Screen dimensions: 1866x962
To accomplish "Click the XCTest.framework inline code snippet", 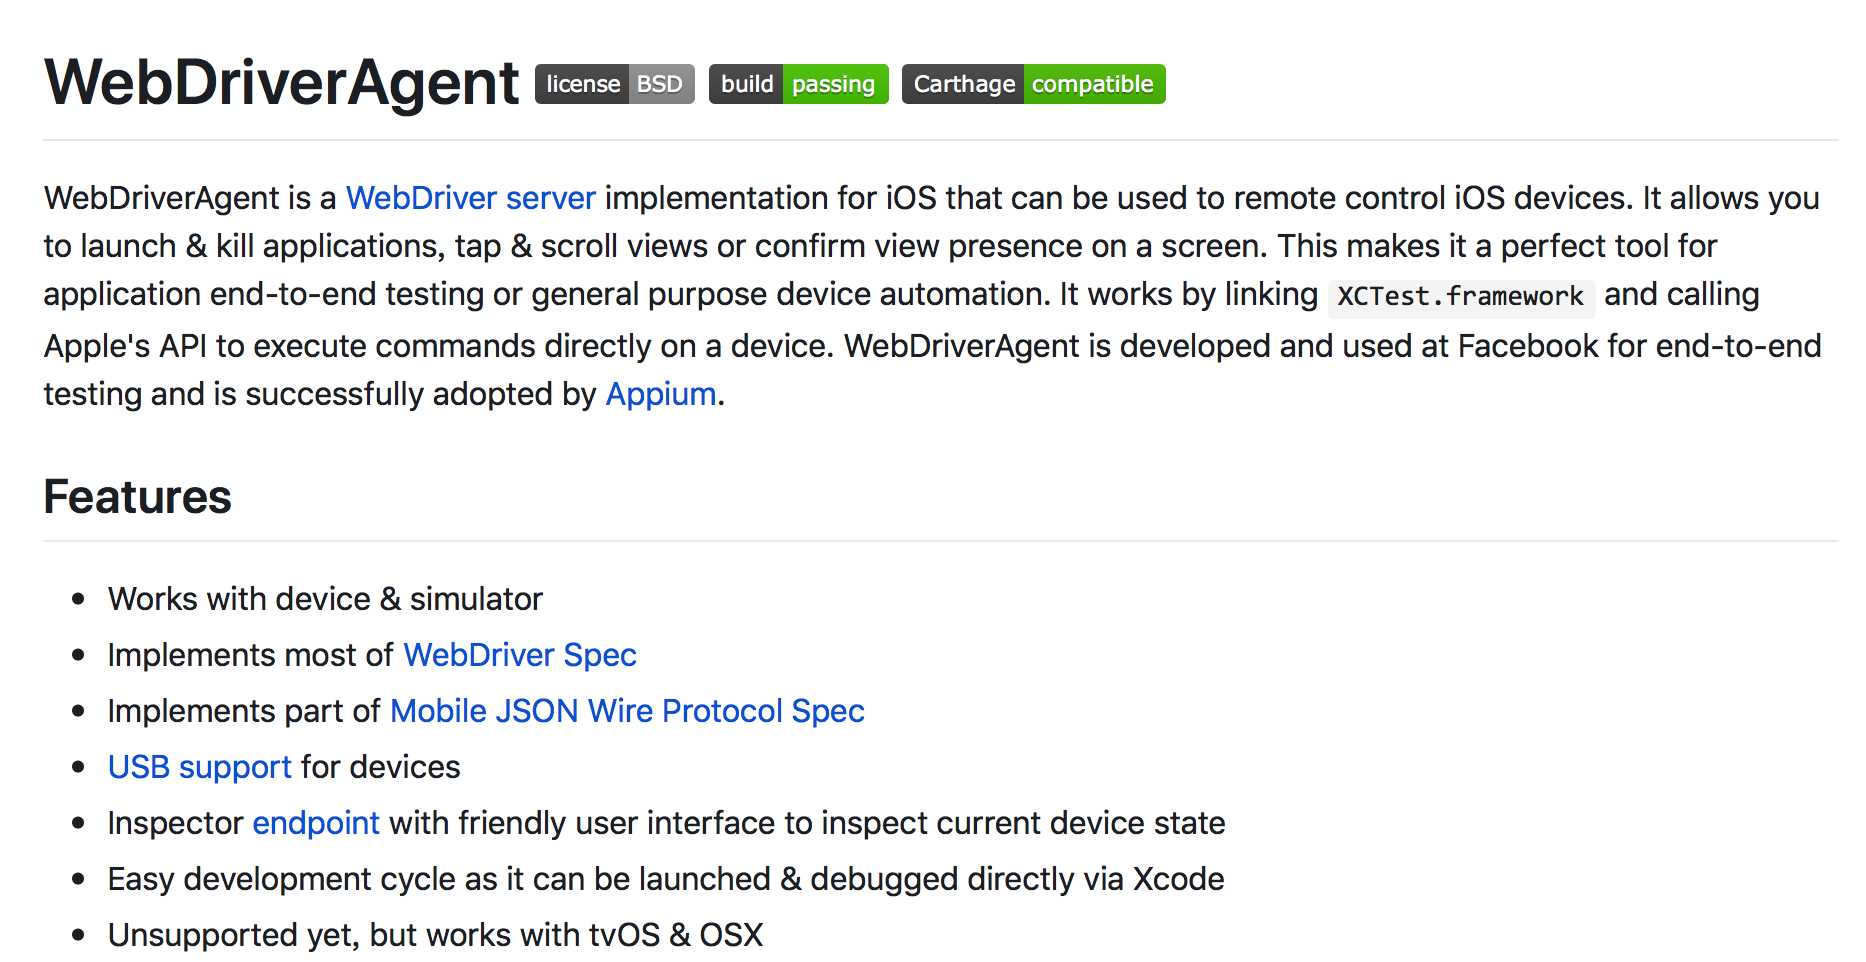I will (x=1460, y=296).
